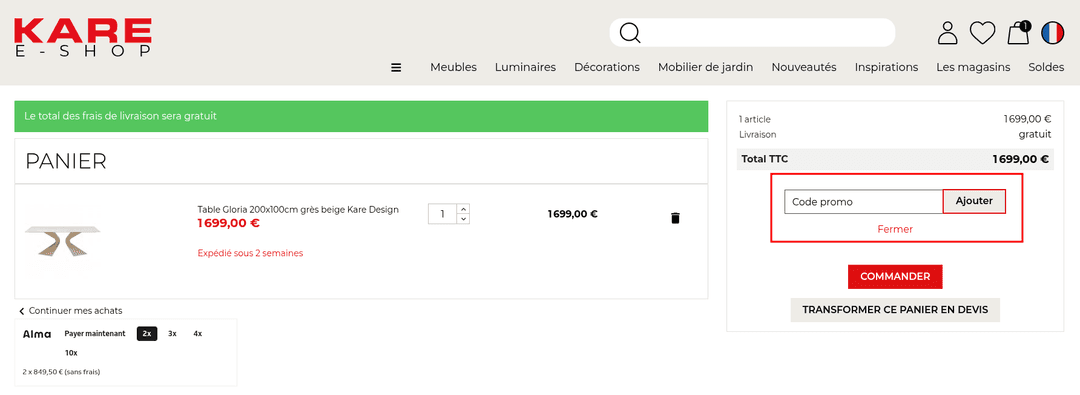Click the 1 article summary label

(754, 119)
